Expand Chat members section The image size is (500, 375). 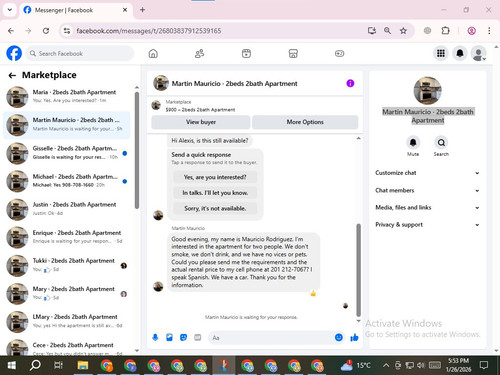pos(427,190)
